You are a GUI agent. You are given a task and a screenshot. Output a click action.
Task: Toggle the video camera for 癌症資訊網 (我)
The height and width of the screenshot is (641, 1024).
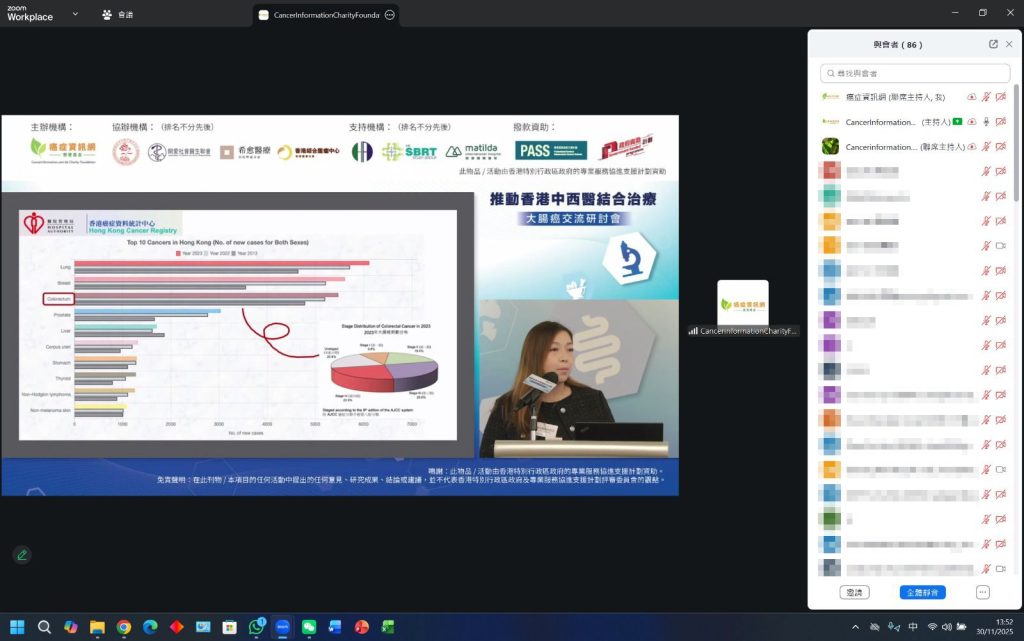(1001, 97)
